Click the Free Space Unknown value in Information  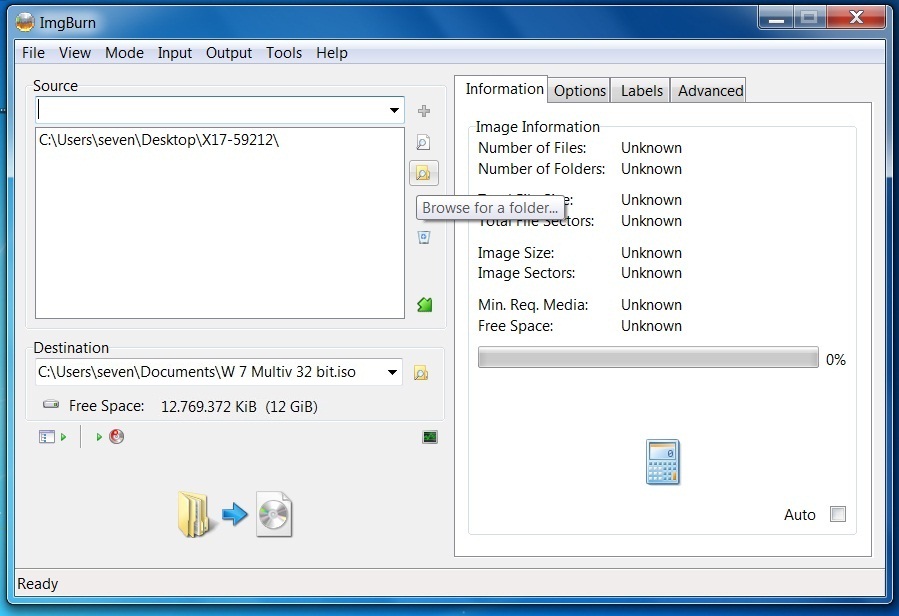point(651,326)
